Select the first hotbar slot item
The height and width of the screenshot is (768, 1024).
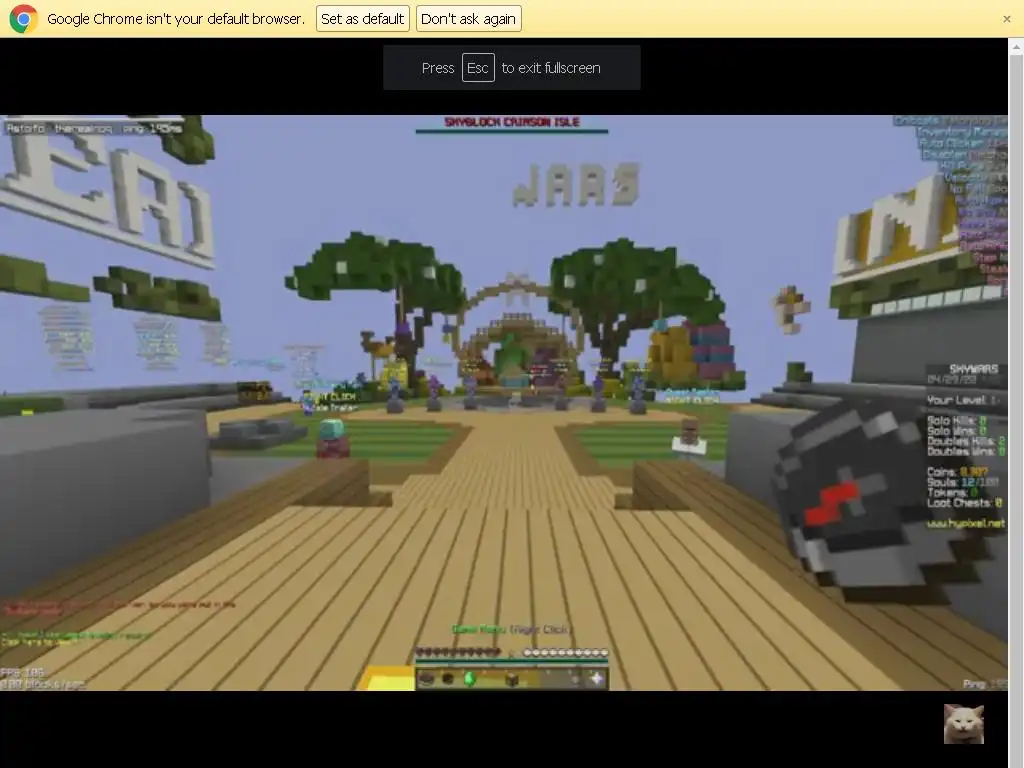pyautogui.click(x=426, y=679)
